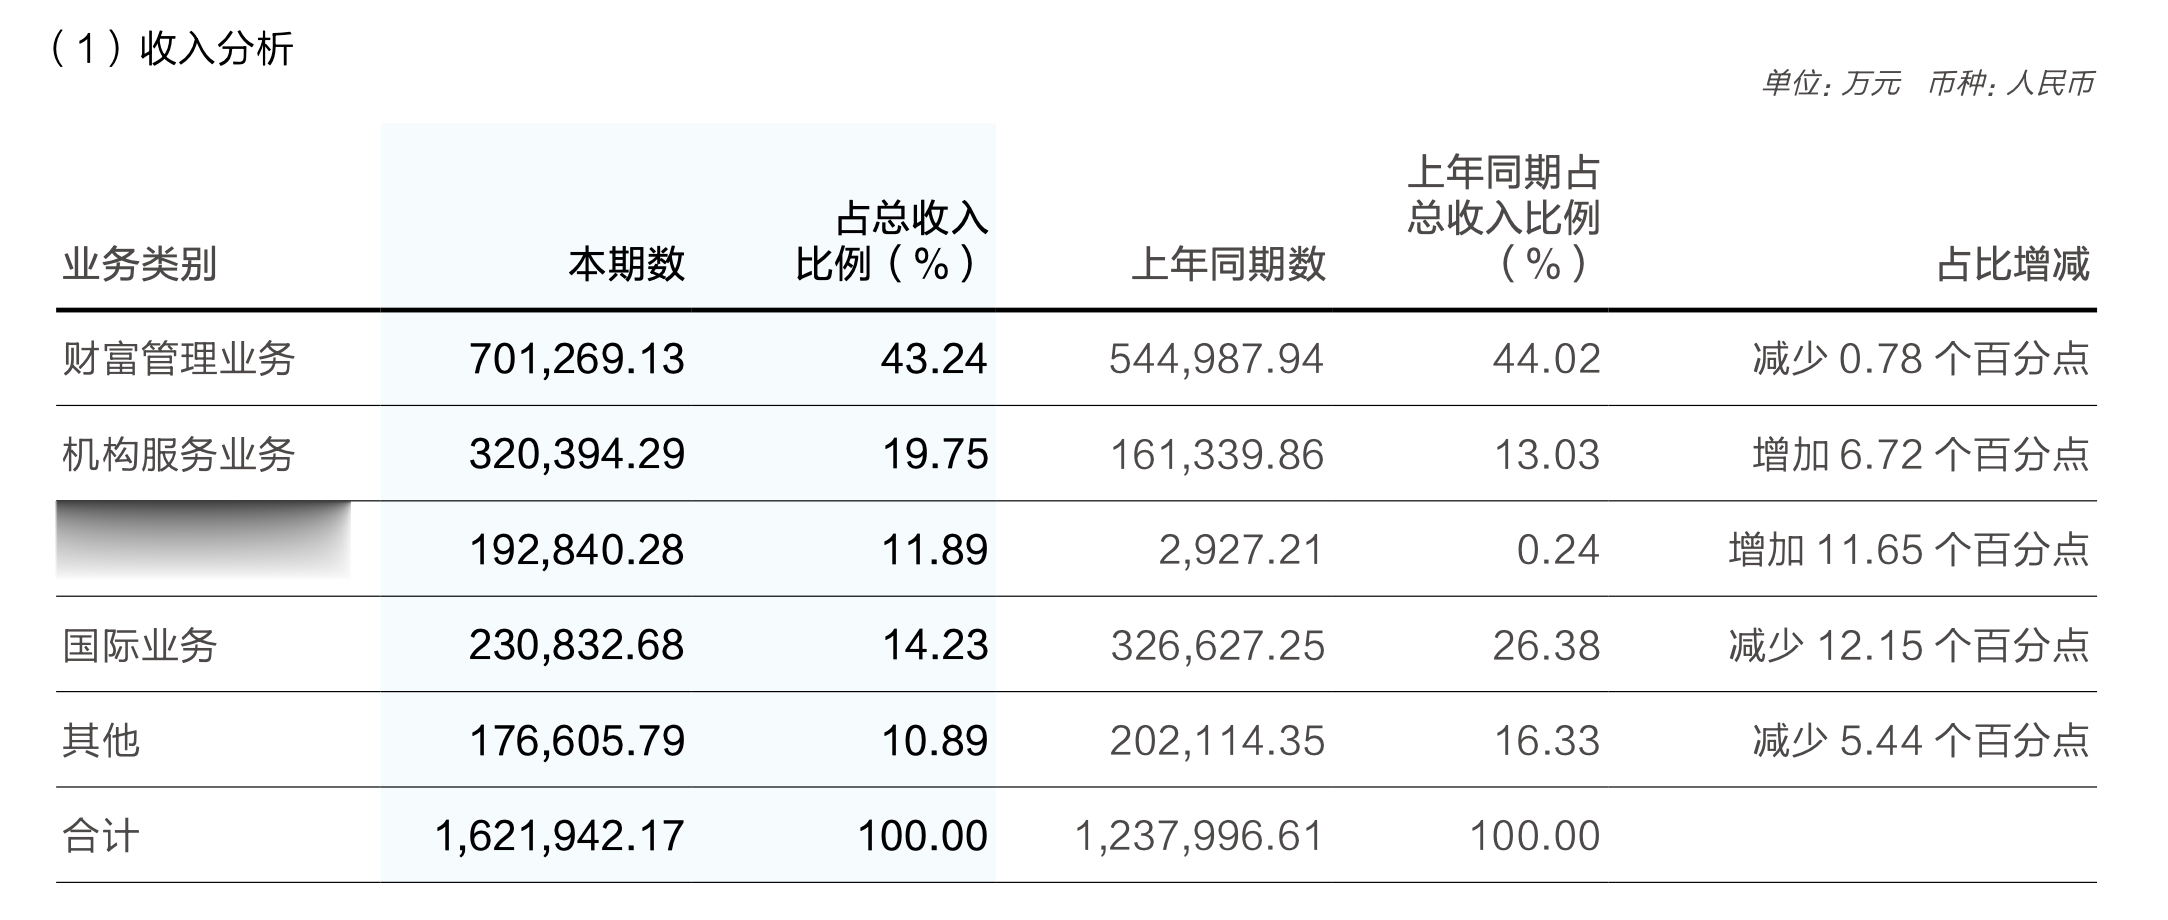Select the percentage 43.24 cell
Screen dimensions: 2168x920
click(x=934, y=359)
